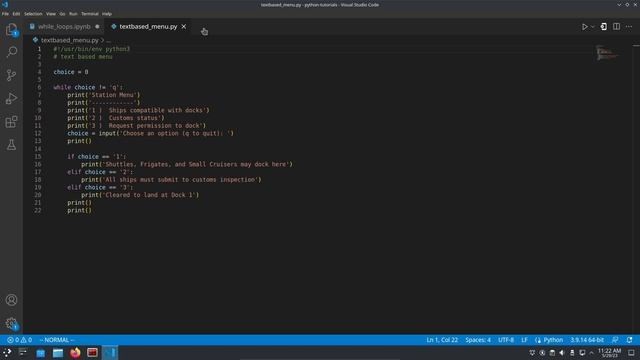Open the Selection menu
The image size is (640, 360).
pyautogui.click(x=33, y=14)
